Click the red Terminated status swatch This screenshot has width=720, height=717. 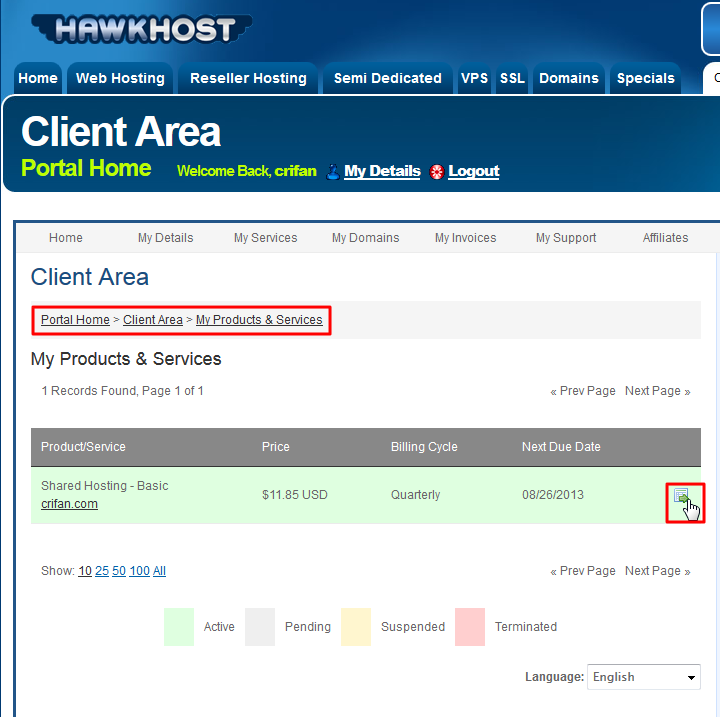point(470,627)
